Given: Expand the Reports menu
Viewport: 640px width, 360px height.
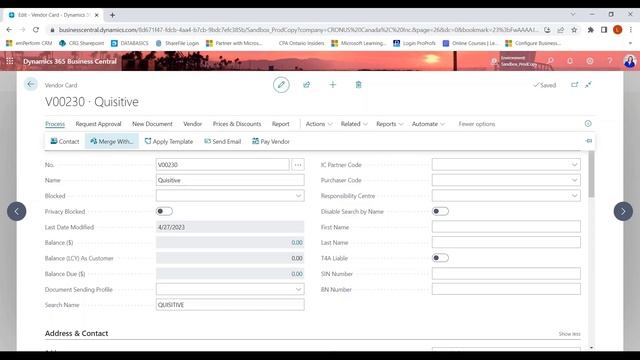Looking at the screenshot, I should pos(389,124).
